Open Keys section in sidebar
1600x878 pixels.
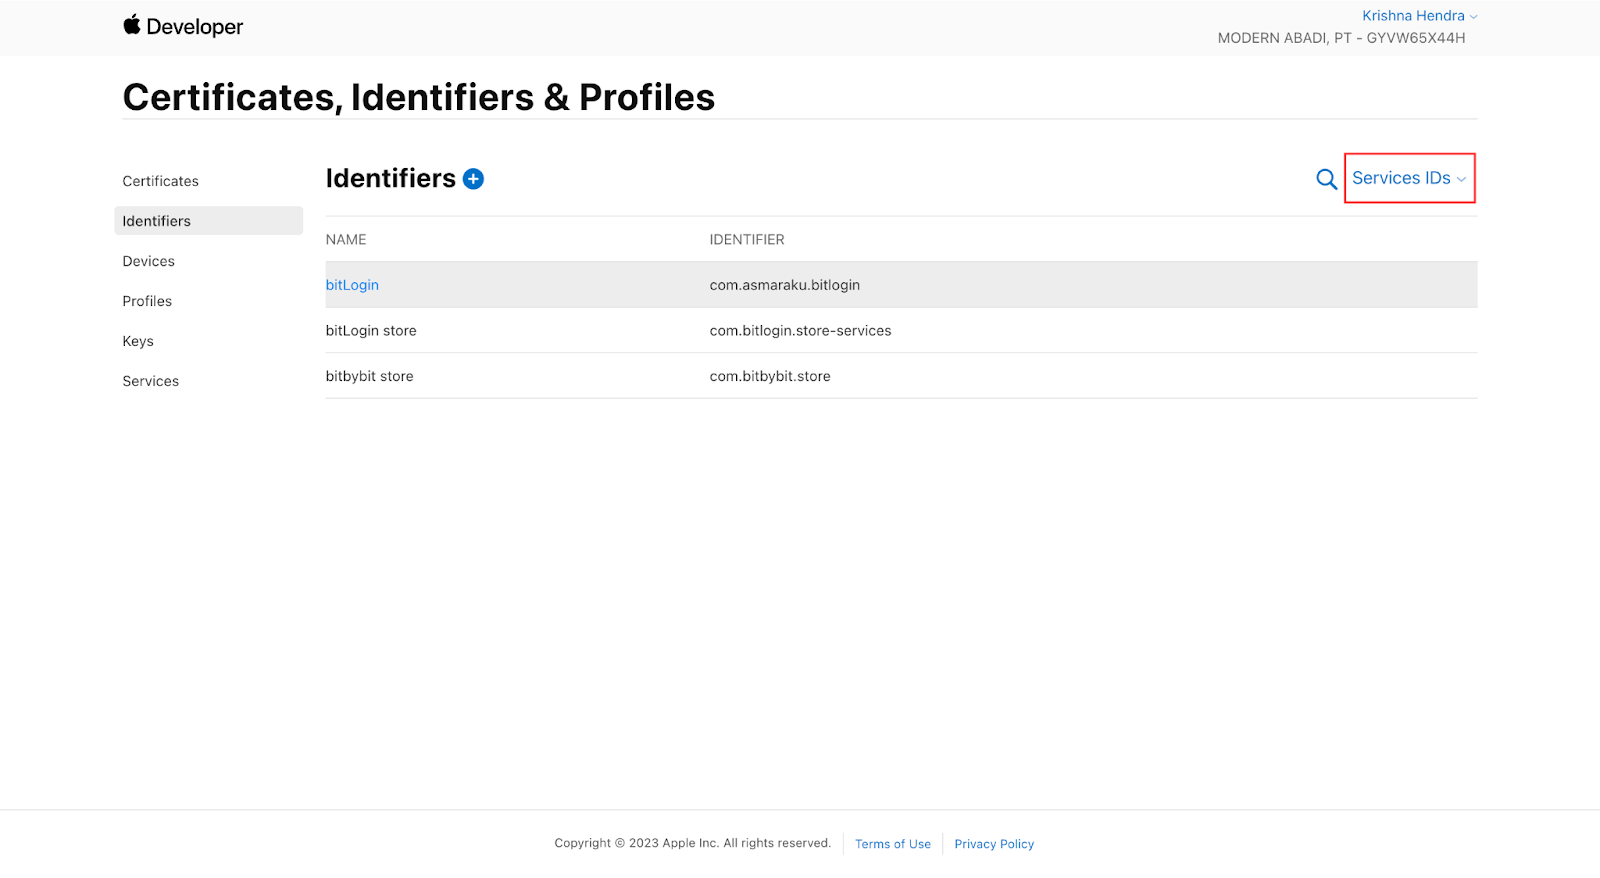(138, 341)
